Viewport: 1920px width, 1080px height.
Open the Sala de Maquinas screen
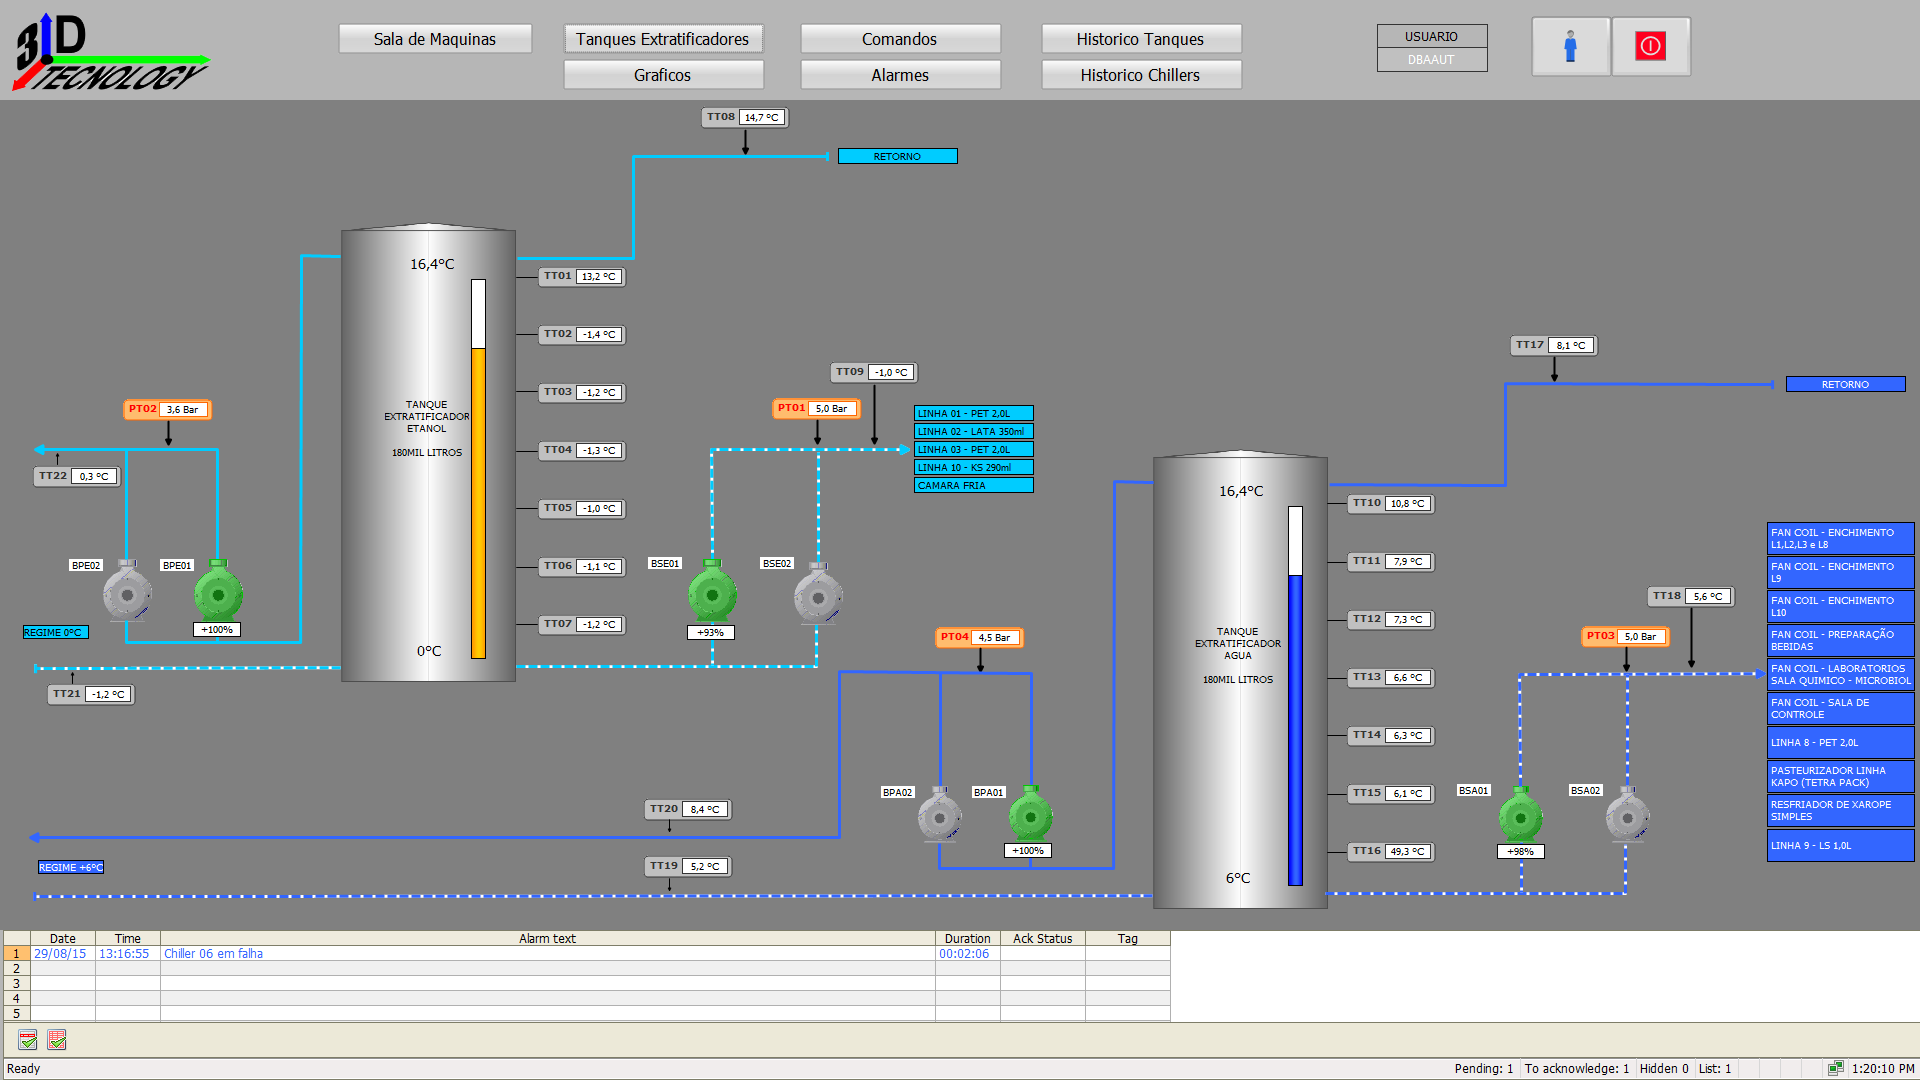tap(435, 39)
